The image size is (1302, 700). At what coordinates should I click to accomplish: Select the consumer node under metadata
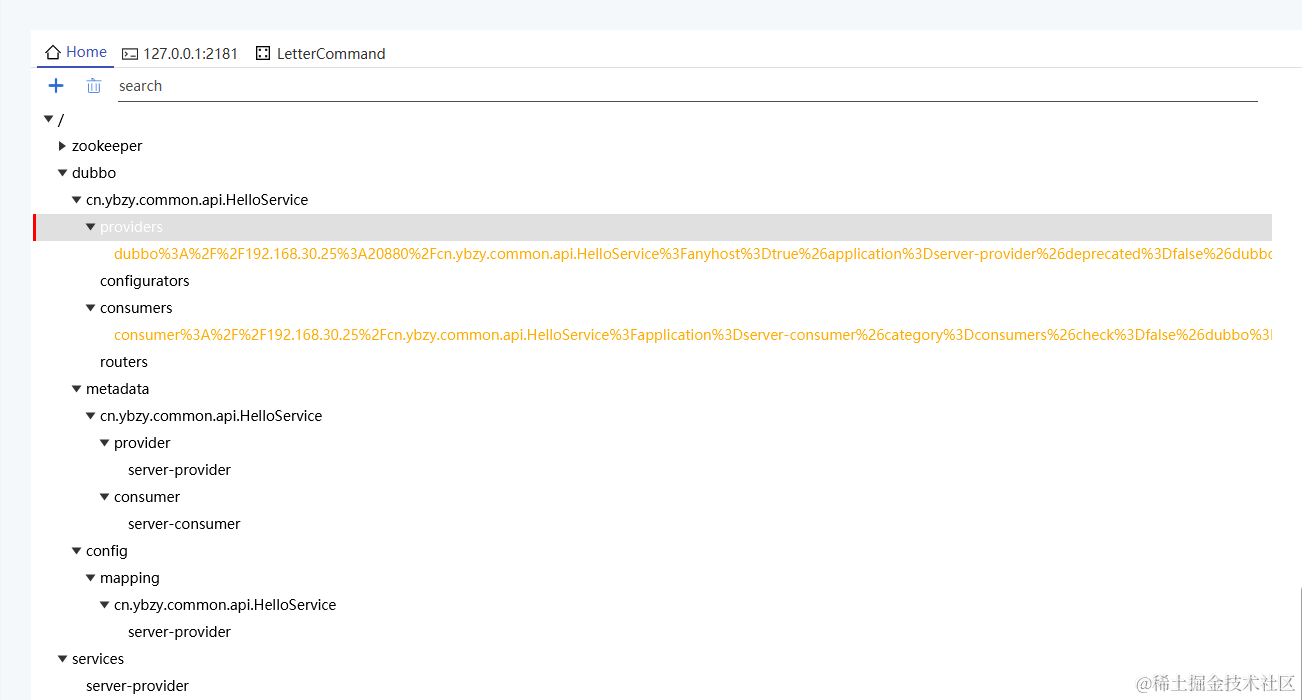pos(147,497)
